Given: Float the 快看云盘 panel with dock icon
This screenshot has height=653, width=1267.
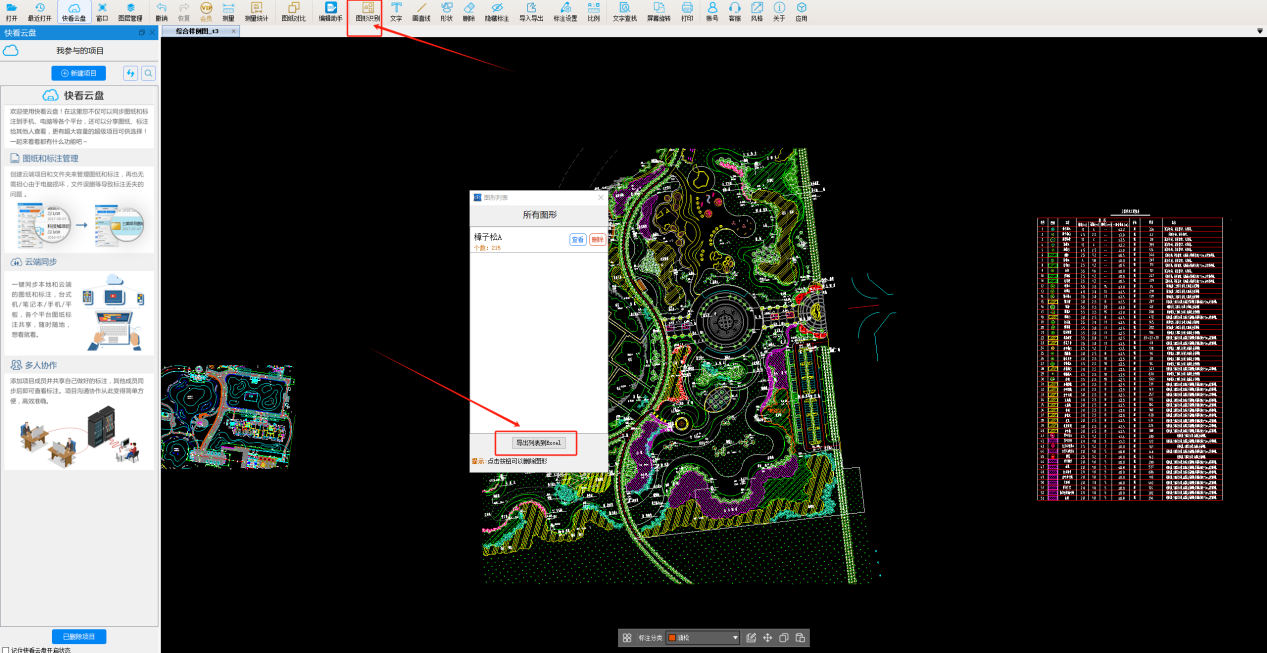Looking at the screenshot, I should [x=141, y=33].
